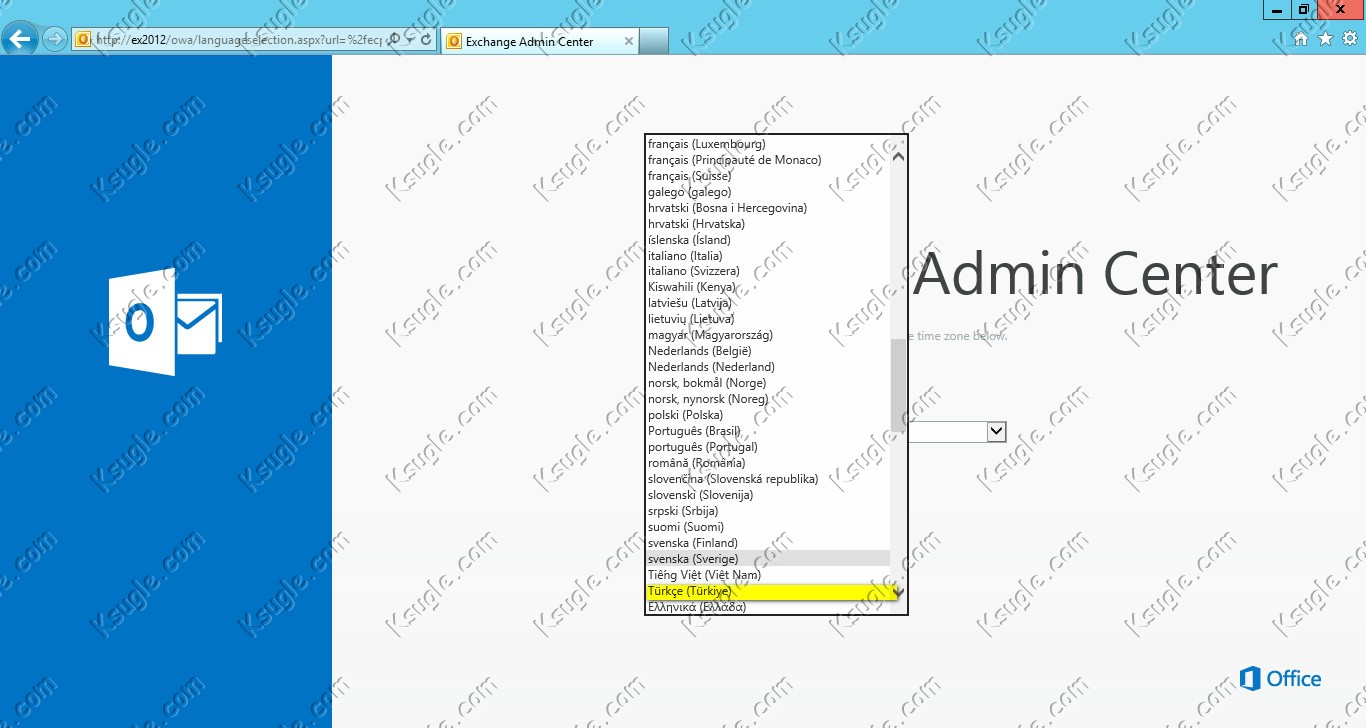Open browser Tools gear icon
Image resolution: width=1366 pixels, height=728 pixels.
tap(1349, 39)
